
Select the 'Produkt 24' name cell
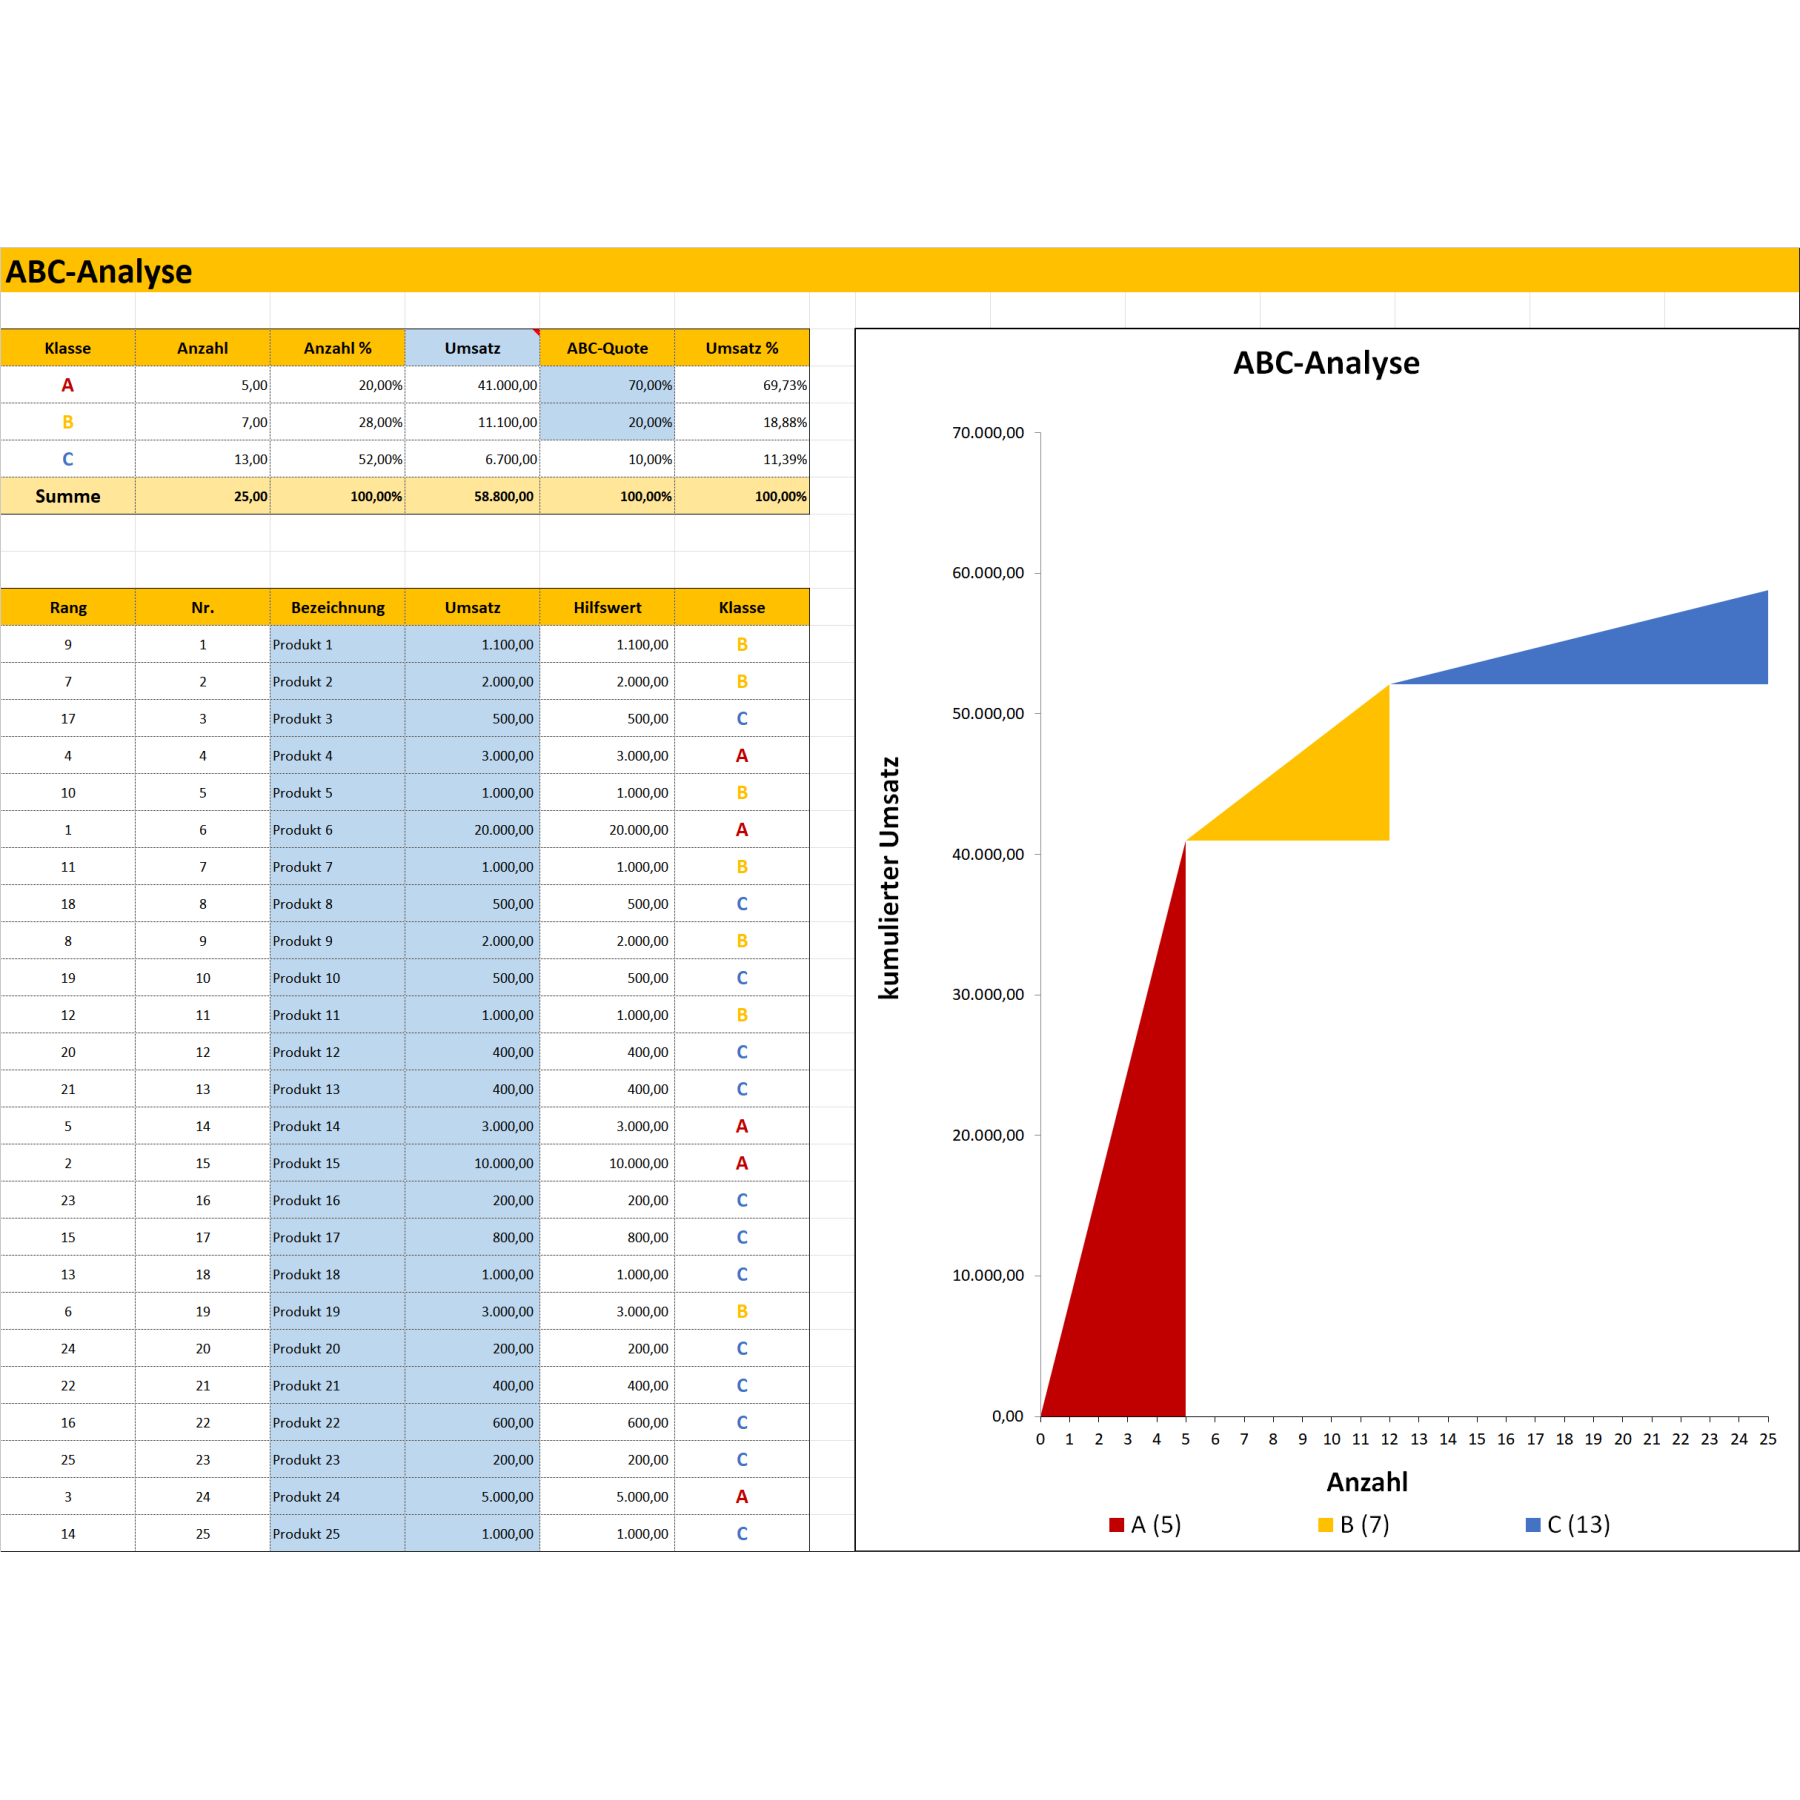337,1497
